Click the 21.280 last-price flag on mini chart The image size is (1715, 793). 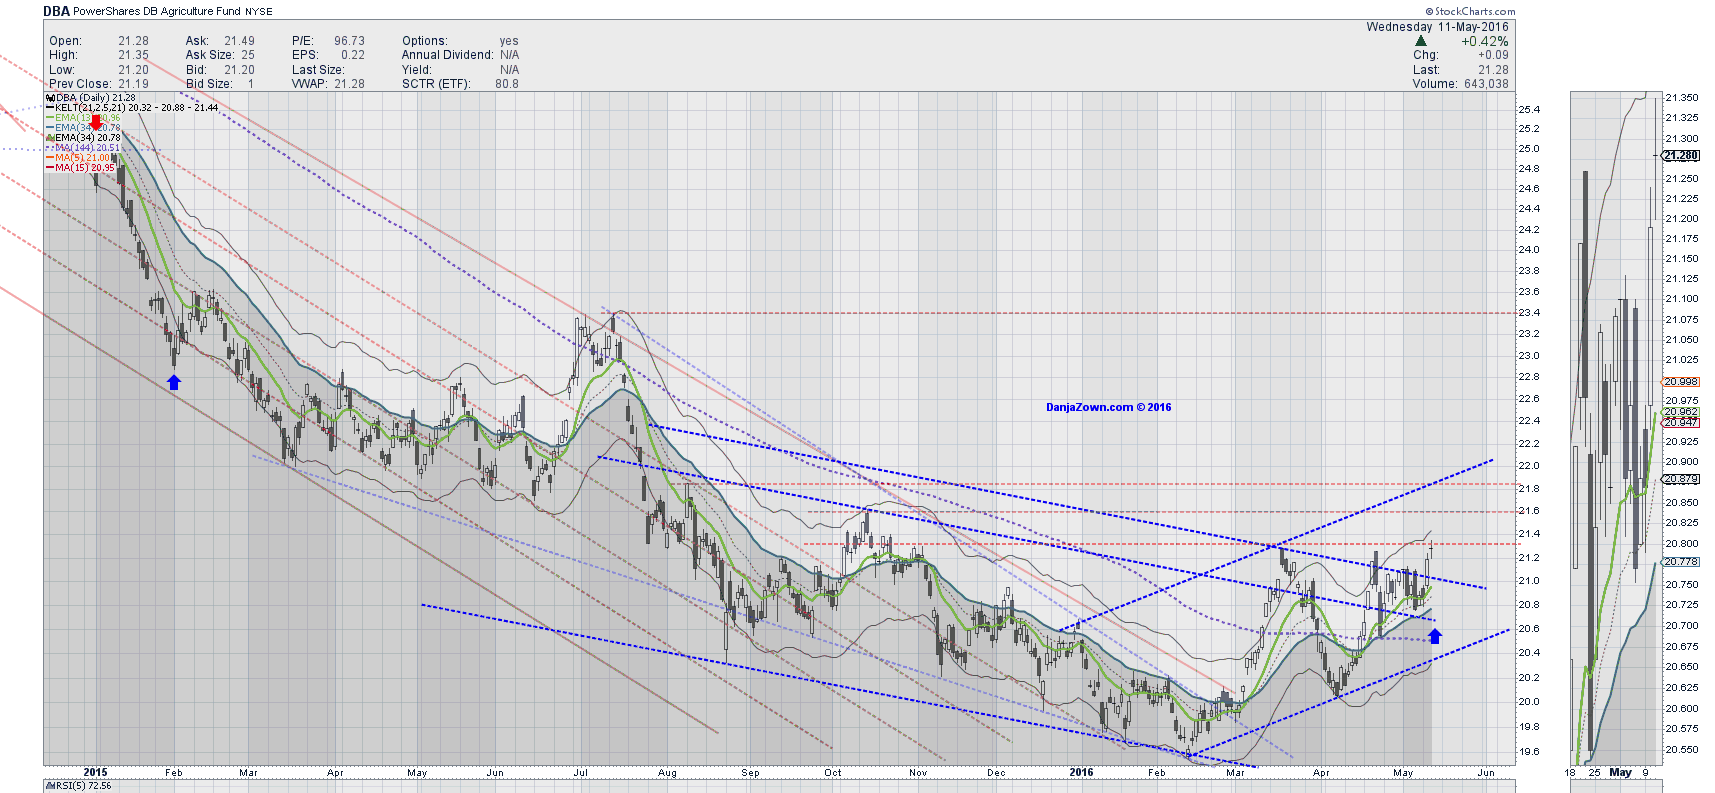click(x=1680, y=156)
